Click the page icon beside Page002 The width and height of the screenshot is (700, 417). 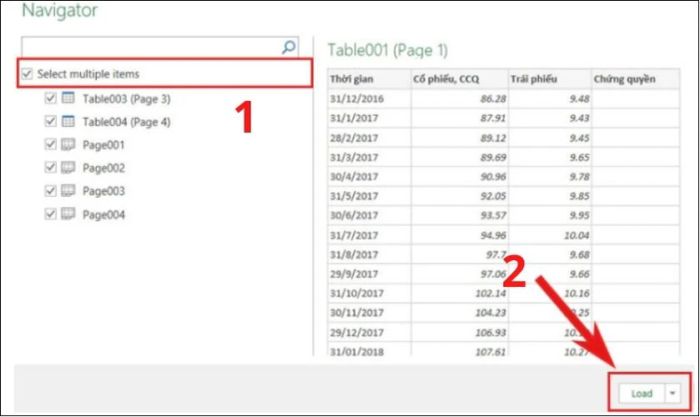point(68,167)
